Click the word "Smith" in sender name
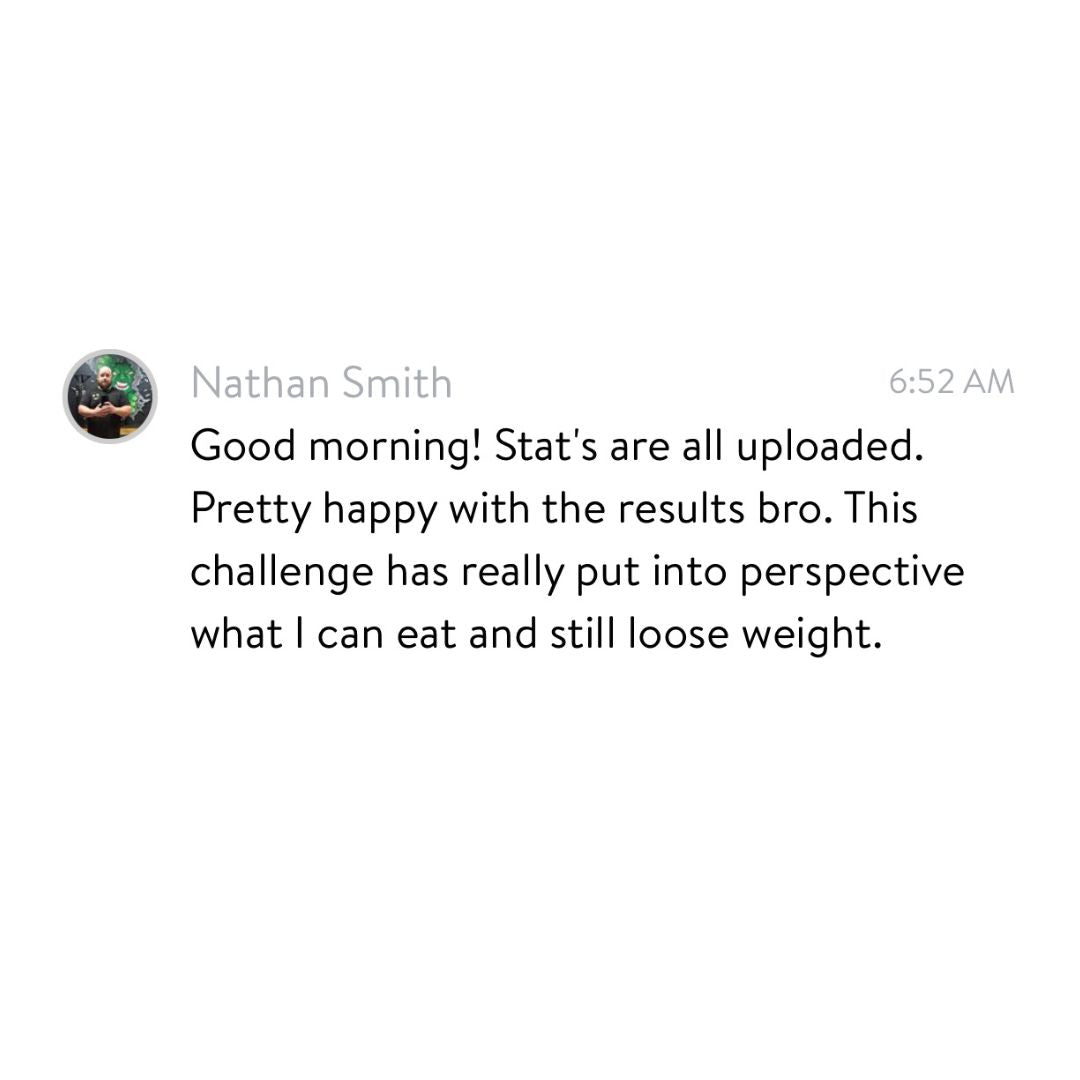The width and height of the screenshot is (1080, 1080). (x=397, y=383)
